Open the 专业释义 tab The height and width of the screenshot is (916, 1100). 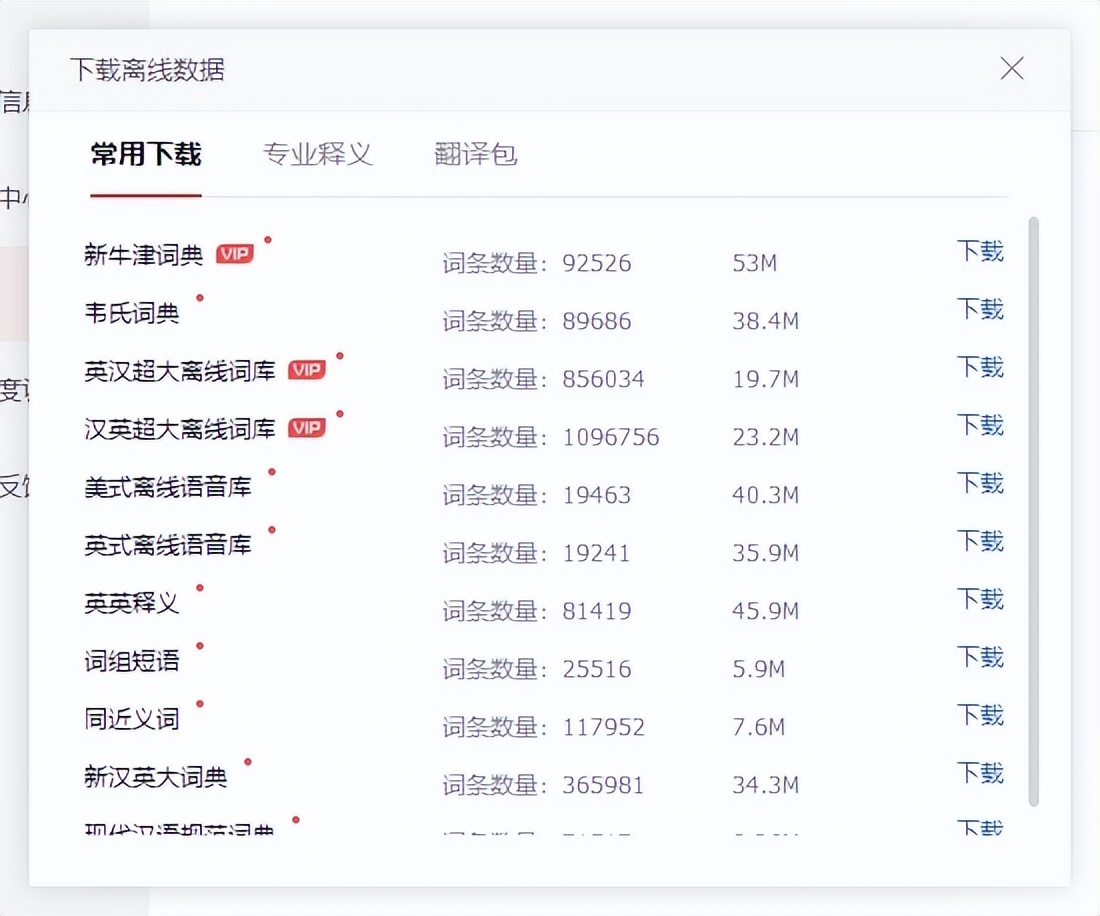pos(317,154)
